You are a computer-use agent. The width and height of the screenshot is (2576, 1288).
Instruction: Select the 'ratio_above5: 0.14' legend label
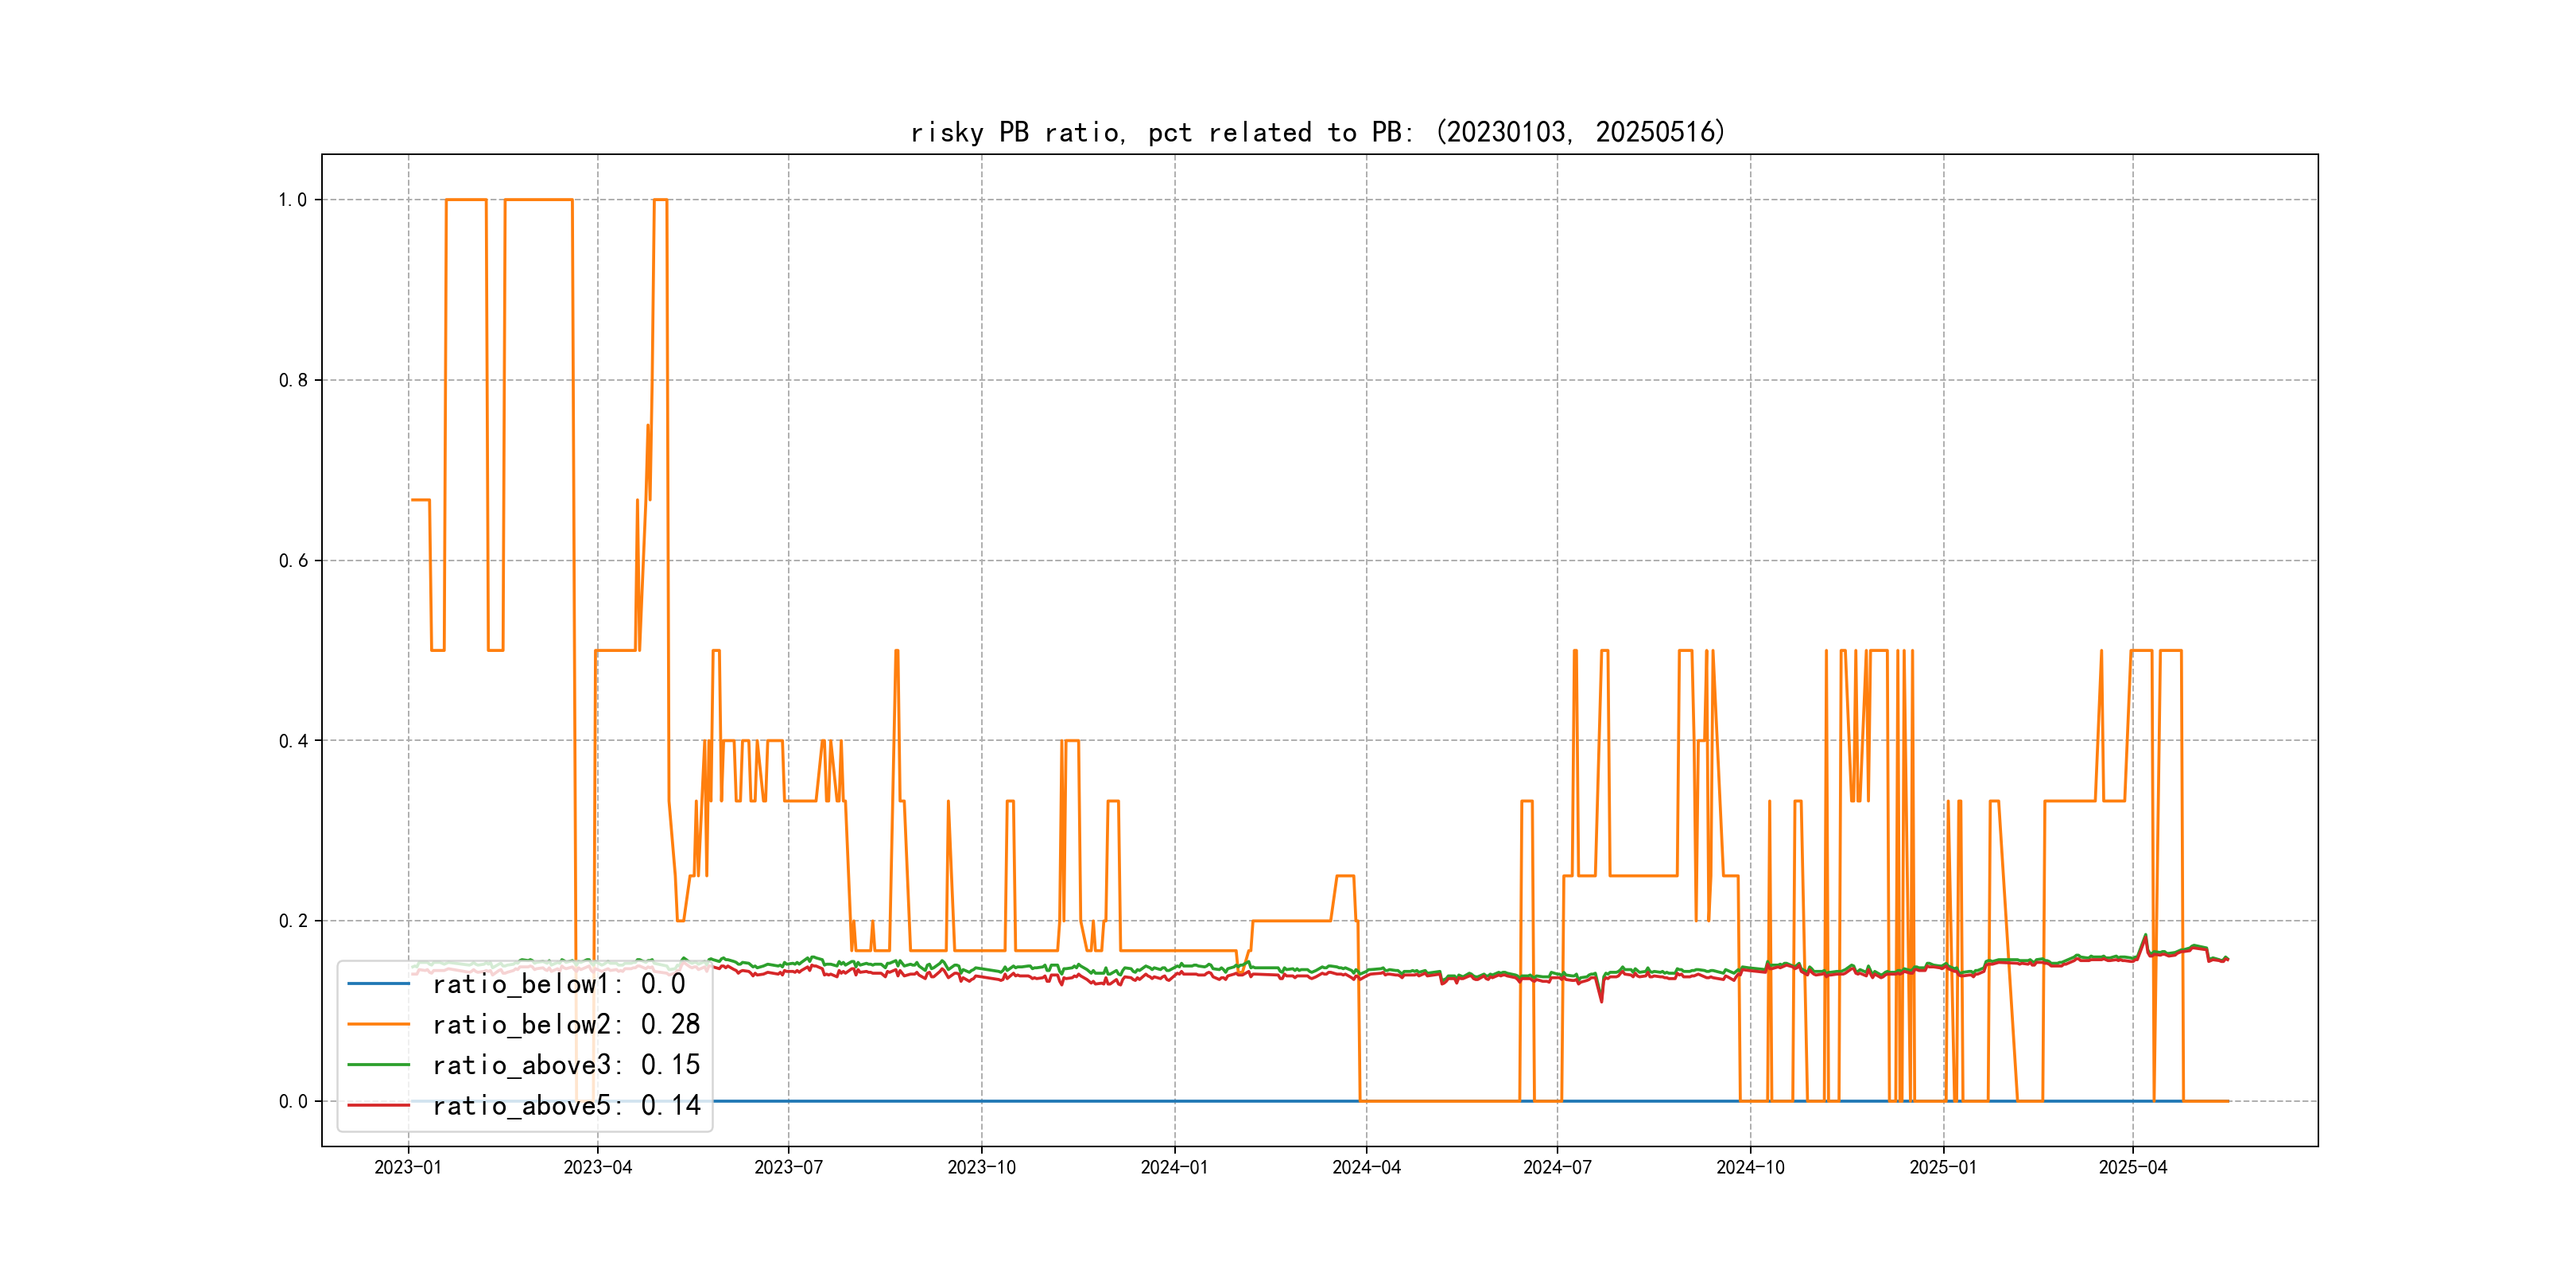pos(565,1105)
